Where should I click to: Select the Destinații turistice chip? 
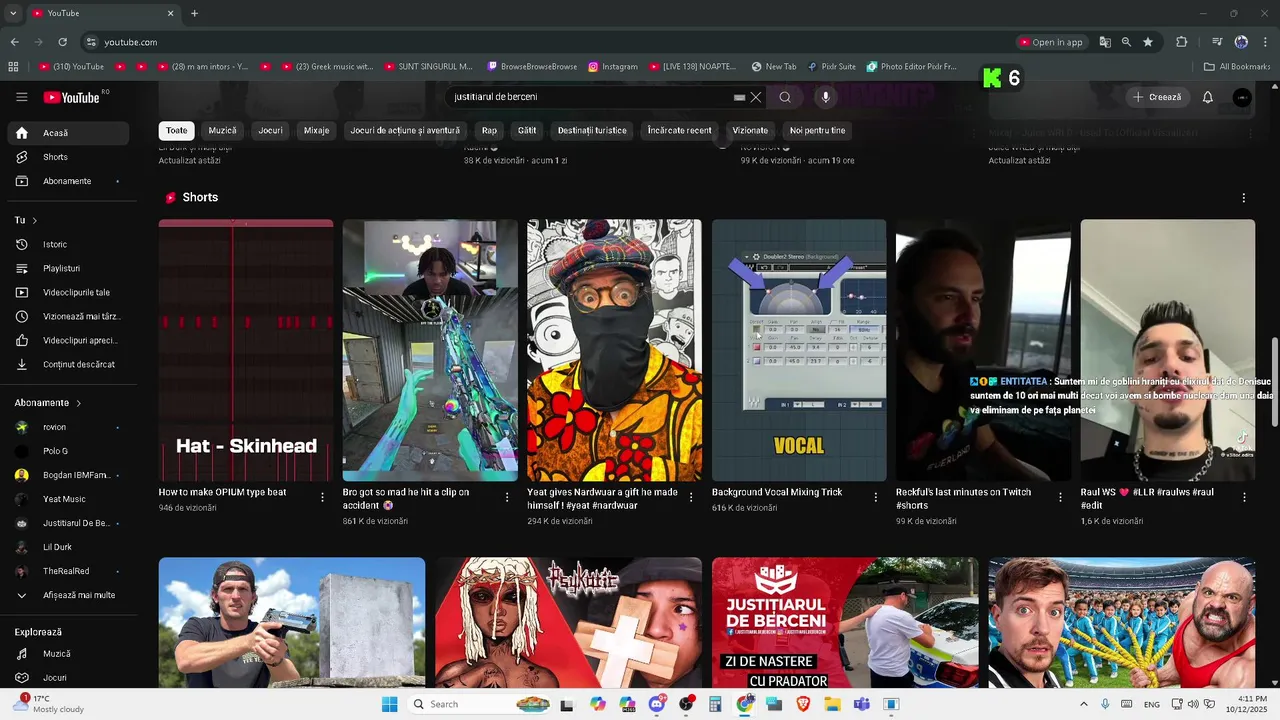[x=592, y=130]
